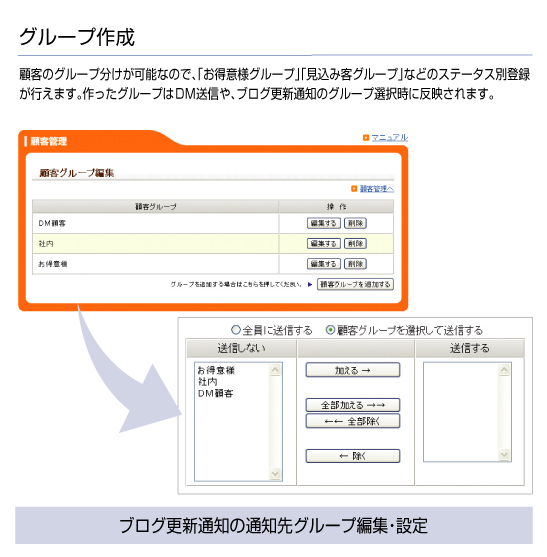Go to 顧客管理へ link
Image resolution: width=547 pixels, height=557 pixels.
(377, 189)
